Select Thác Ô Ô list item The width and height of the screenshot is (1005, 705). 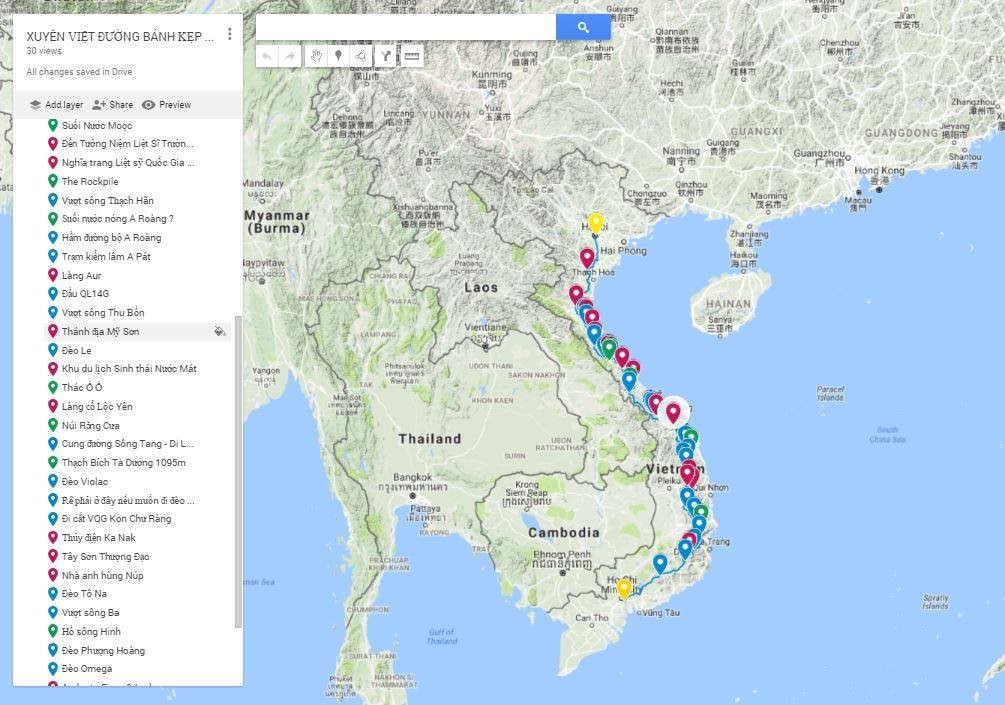pyautogui.click(x=82, y=387)
